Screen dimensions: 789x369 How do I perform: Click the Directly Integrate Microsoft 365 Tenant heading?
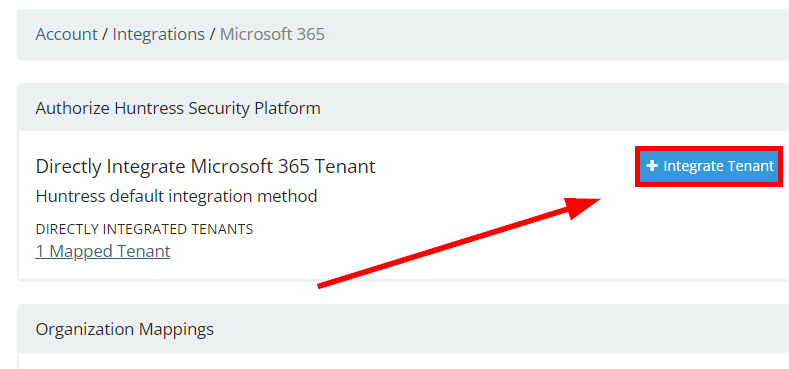tap(205, 166)
